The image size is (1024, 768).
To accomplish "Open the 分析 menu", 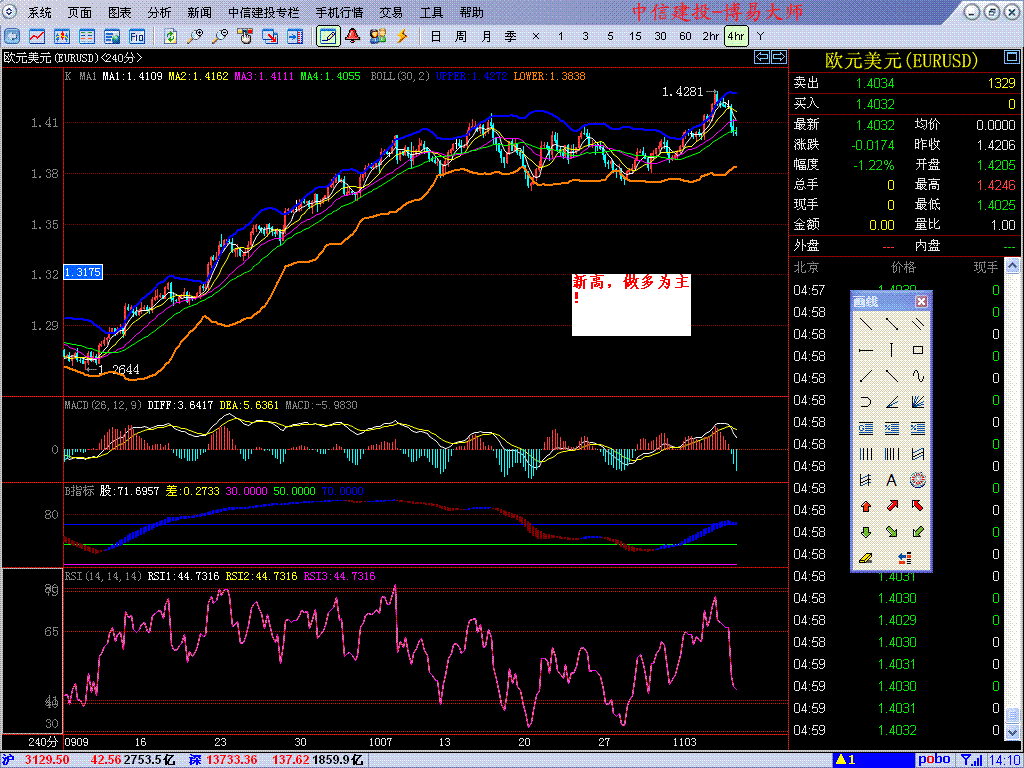I will coord(159,12).
